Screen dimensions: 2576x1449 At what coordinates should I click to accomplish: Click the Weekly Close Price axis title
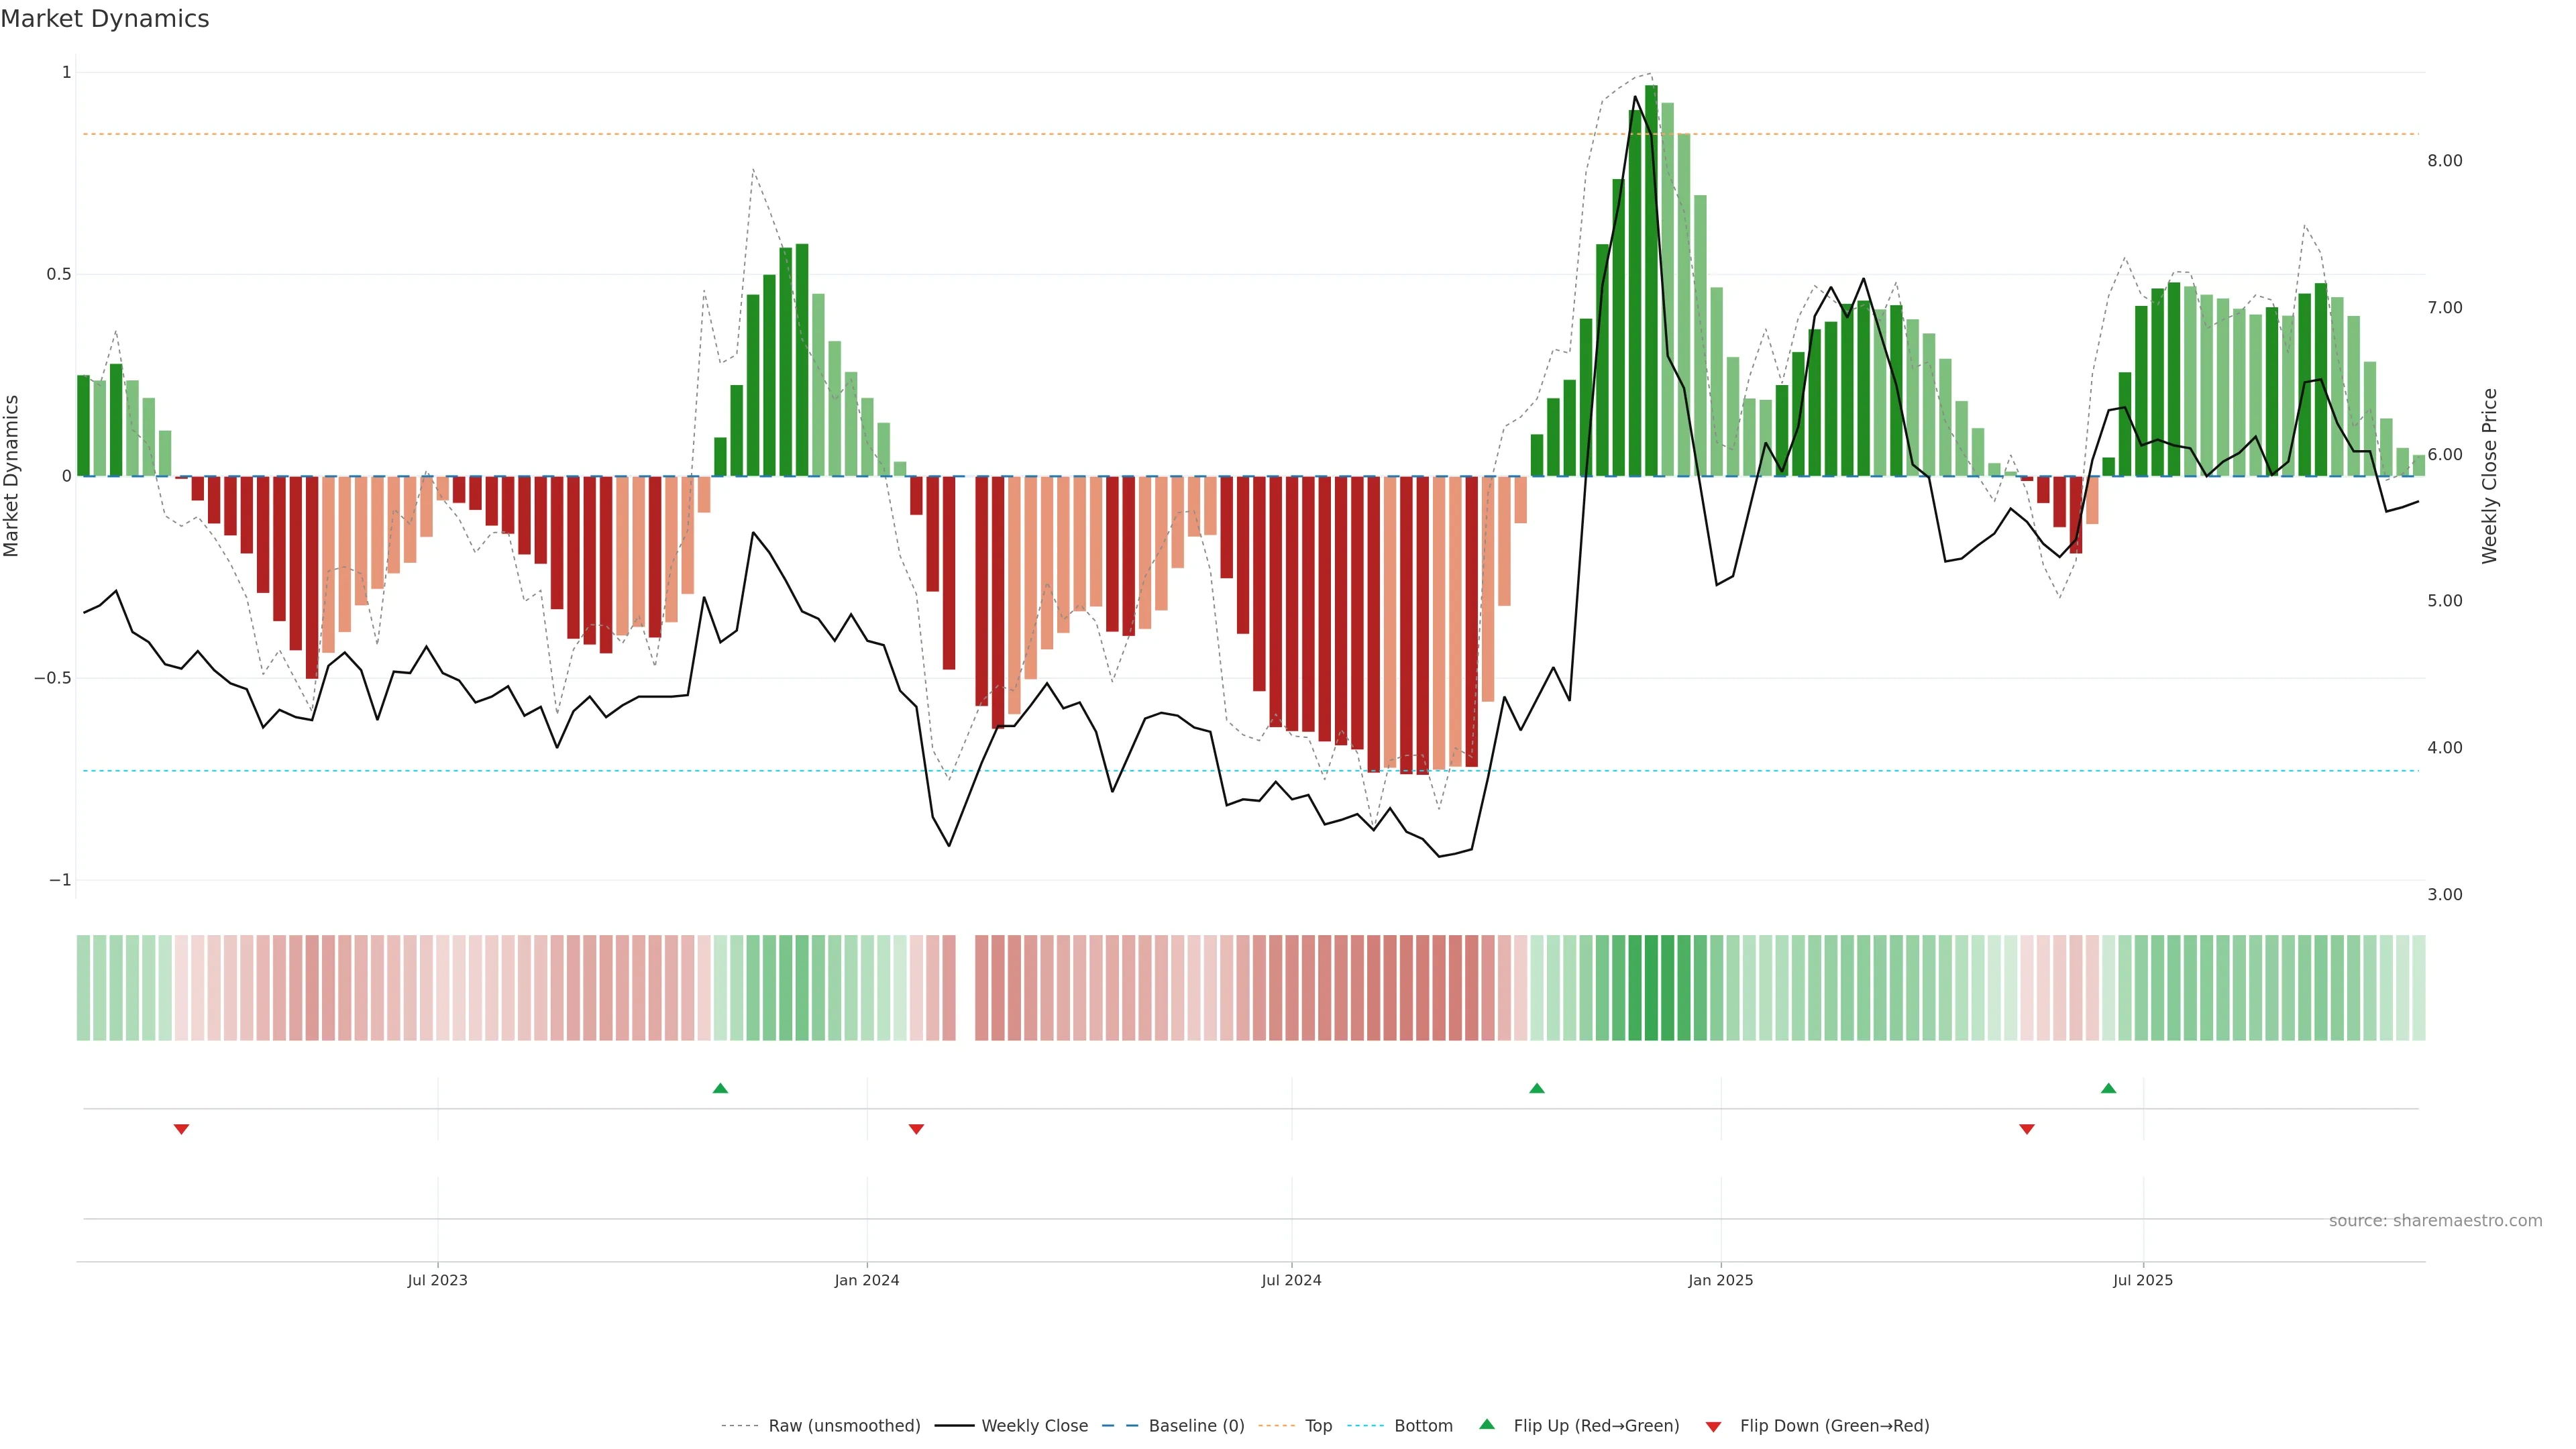pos(2489,476)
